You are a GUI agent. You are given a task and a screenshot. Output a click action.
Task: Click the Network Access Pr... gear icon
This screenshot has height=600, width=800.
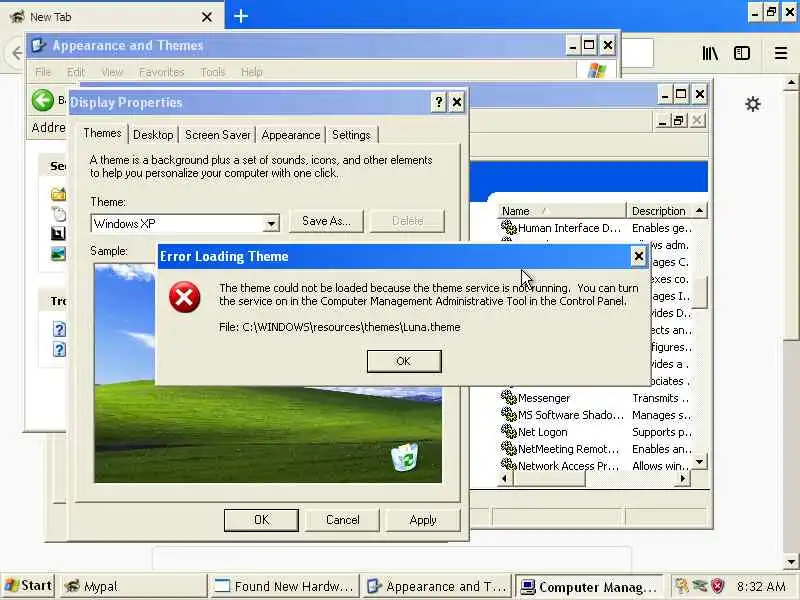point(509,465)
